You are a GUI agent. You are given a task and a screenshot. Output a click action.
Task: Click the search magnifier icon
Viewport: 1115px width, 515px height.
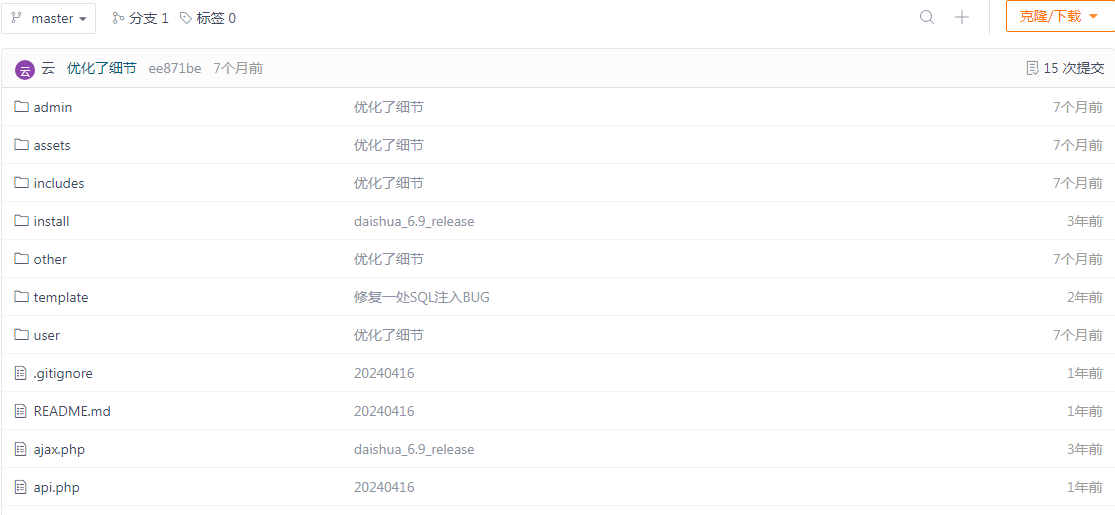click(927, 17)
